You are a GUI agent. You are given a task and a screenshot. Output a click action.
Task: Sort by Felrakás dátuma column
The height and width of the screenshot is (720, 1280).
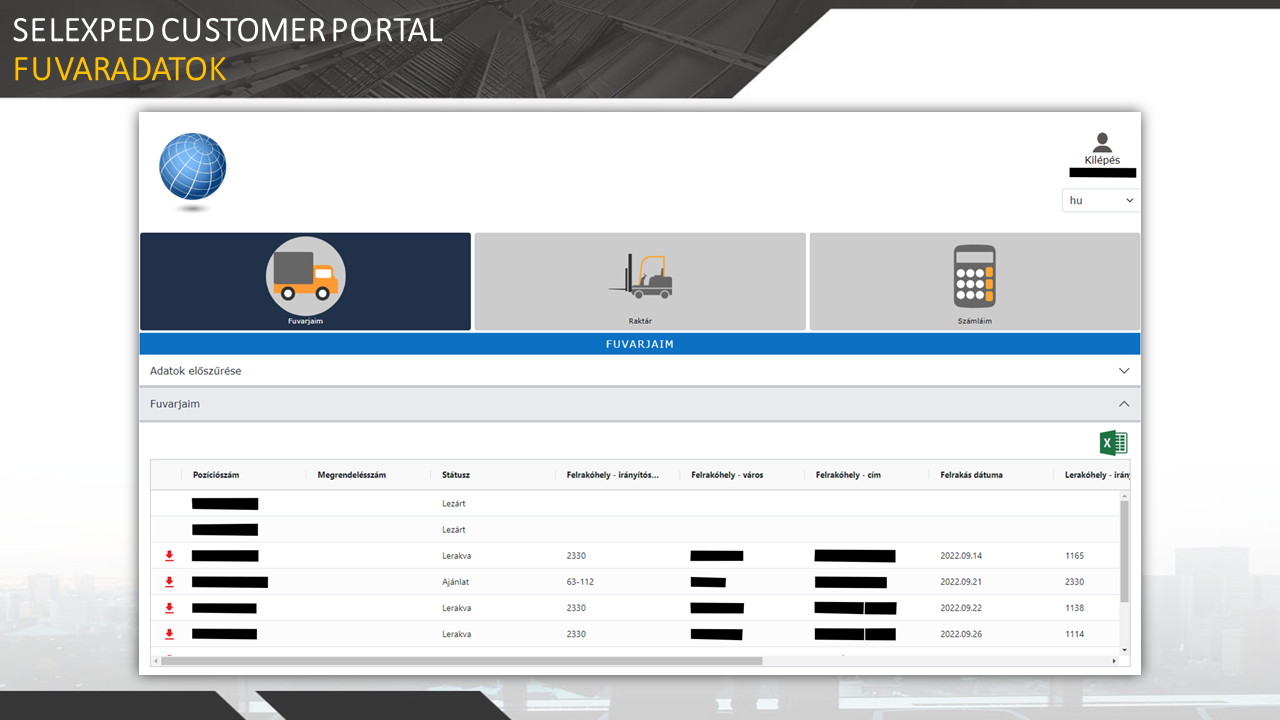click(x=971, y=475)
